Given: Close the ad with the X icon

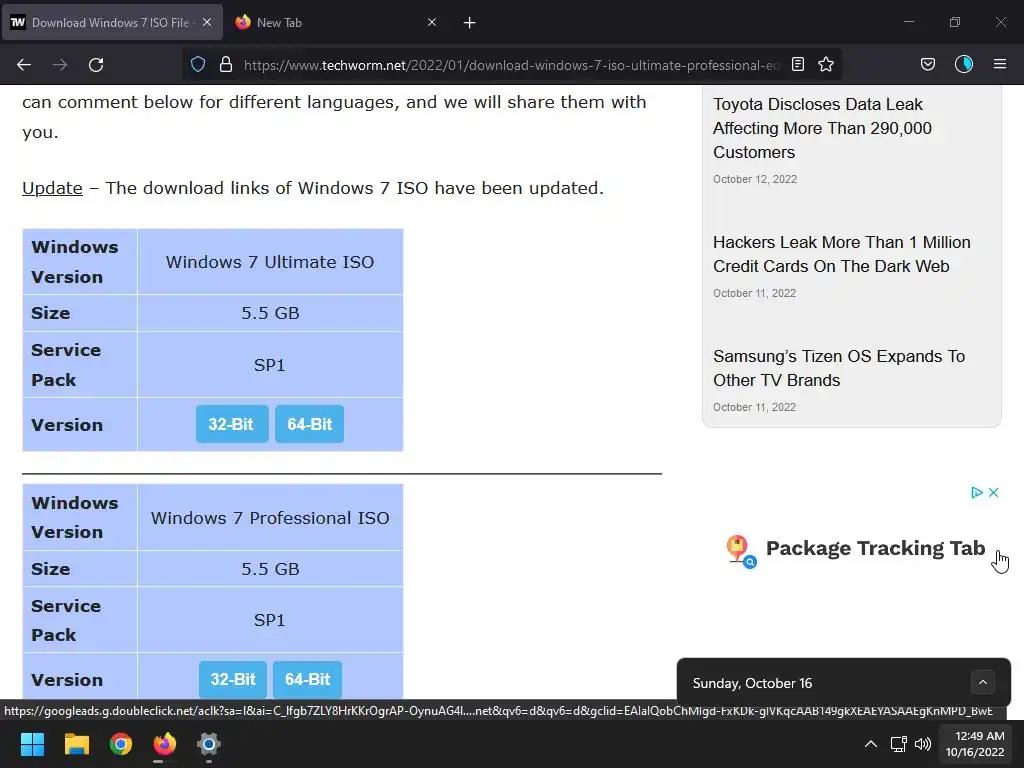Looking at the screenshot, I should (x=993, y=492).
